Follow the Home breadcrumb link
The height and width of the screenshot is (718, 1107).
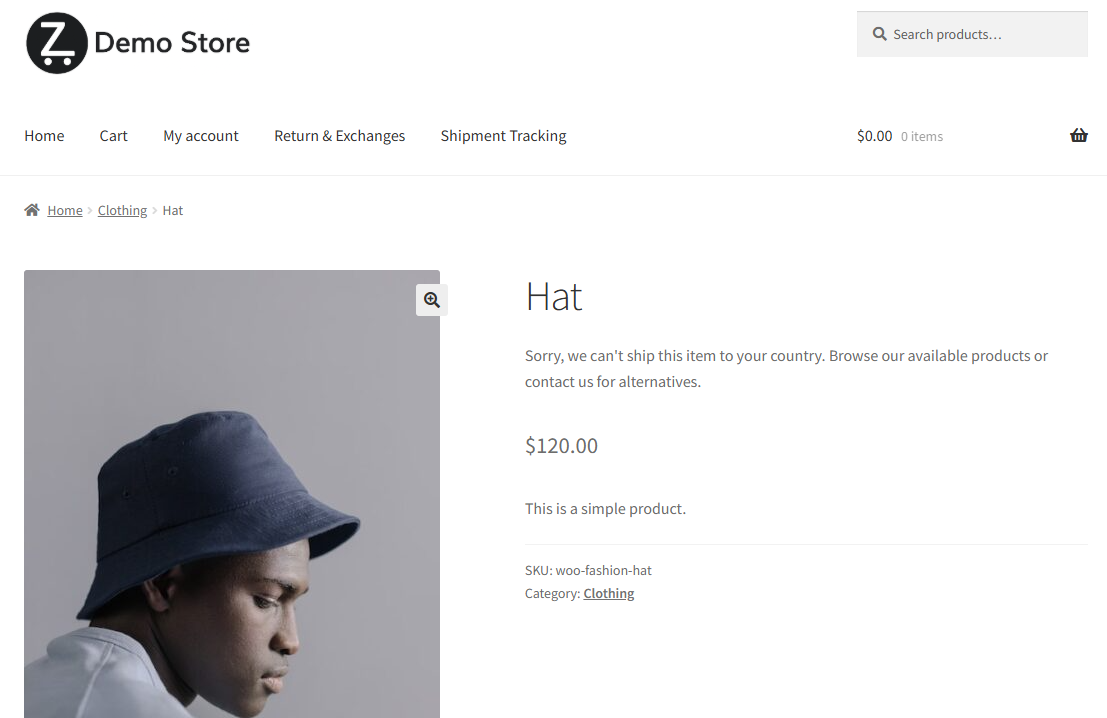[x=65, y=210]
